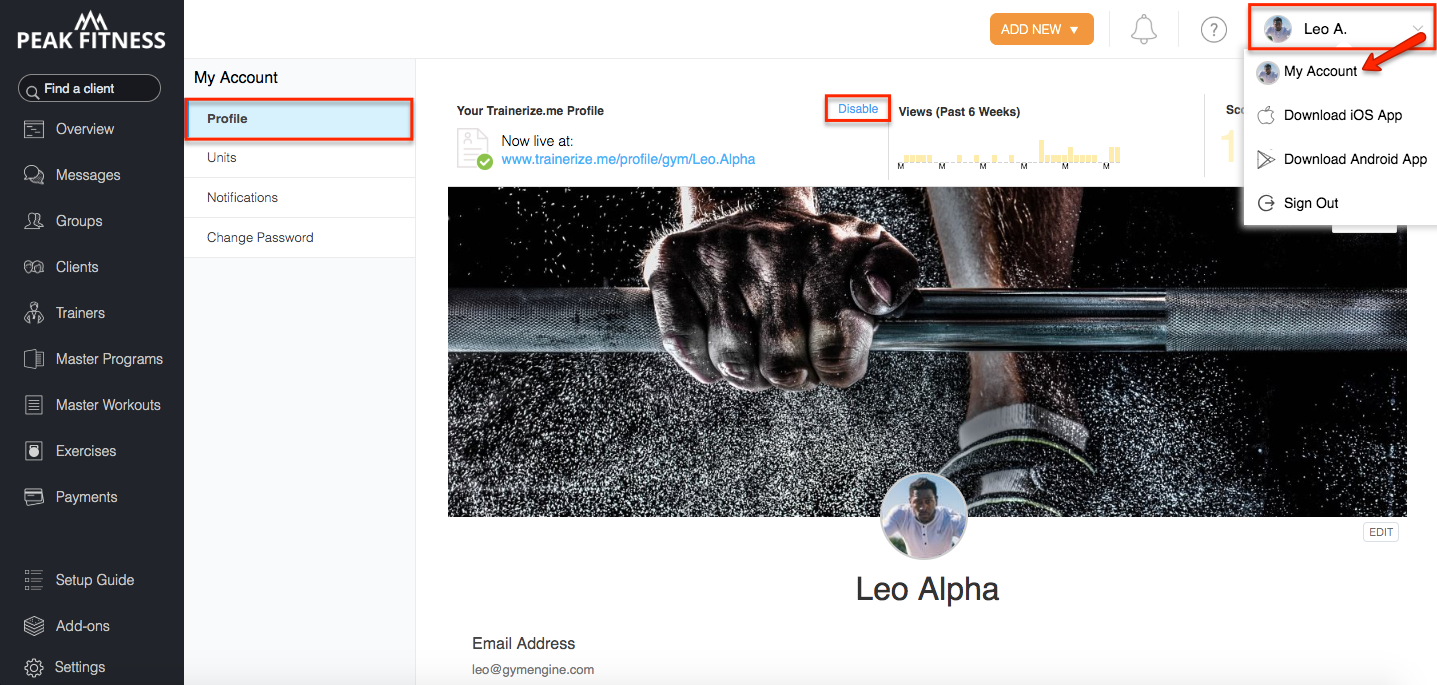Click the Peak Fitness logo

(x=91, y=30)
